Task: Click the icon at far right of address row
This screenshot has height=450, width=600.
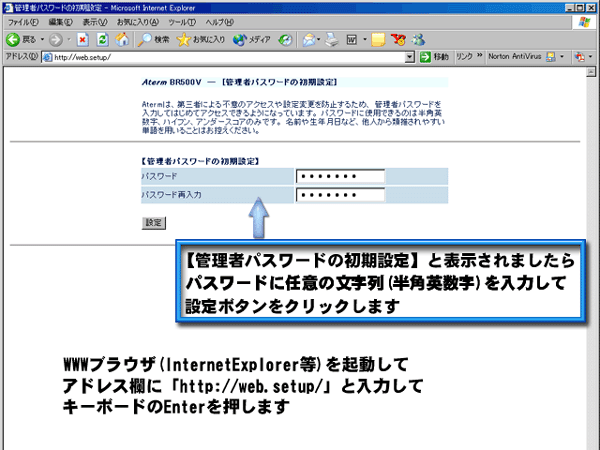Action: (579, 57)
